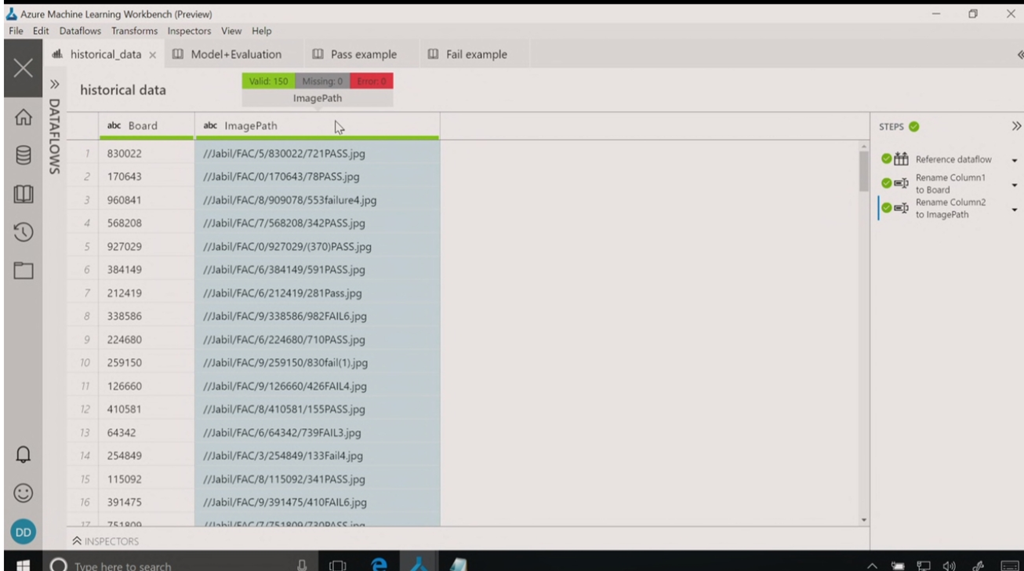Select Board cell 960841

tap(146, 200)
